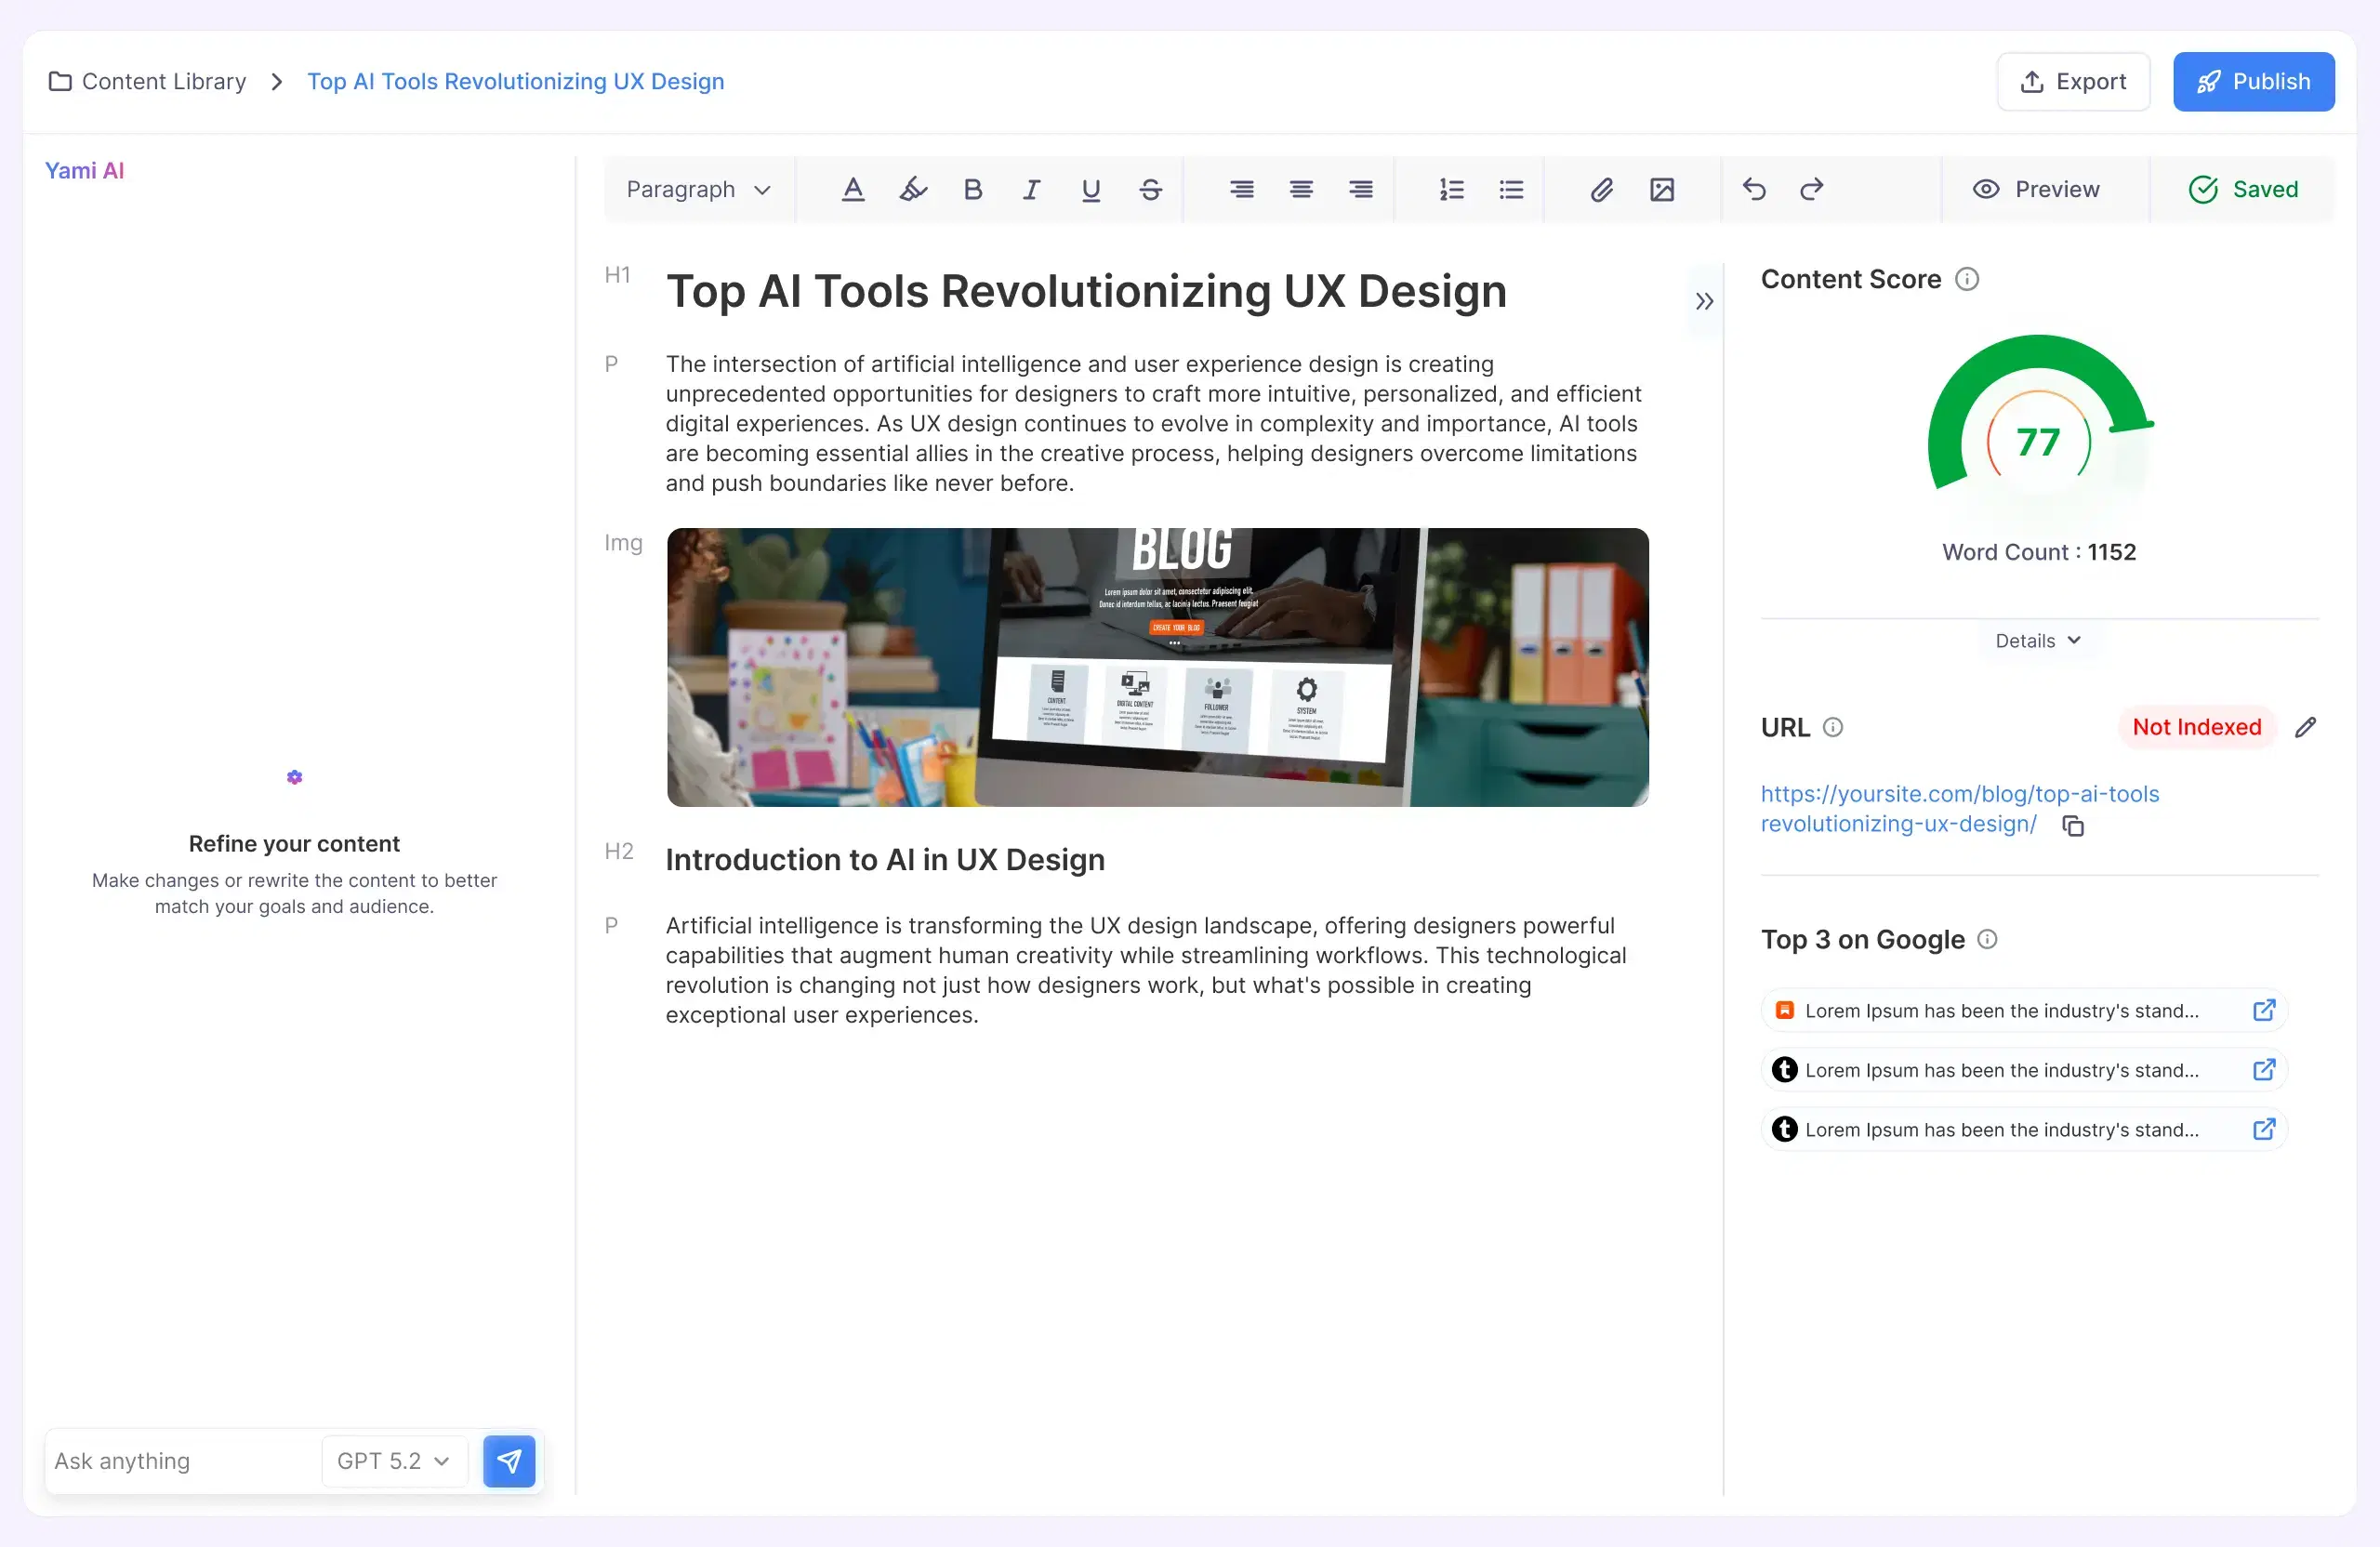Toggle bold formatting
This screenshot has width=2380, height=1547.
pyautogui.click(x=972, y=189)
